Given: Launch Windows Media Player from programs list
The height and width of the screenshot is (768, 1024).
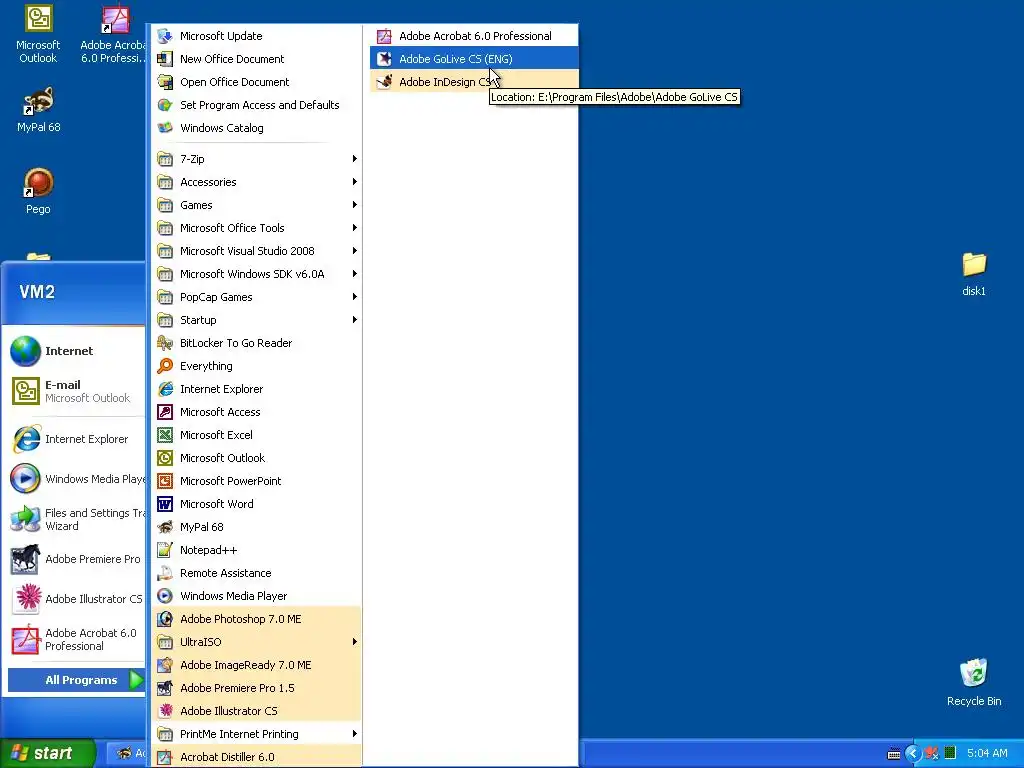Looking at the screenshot, I should pyautogui.click(x=257, y=596).
